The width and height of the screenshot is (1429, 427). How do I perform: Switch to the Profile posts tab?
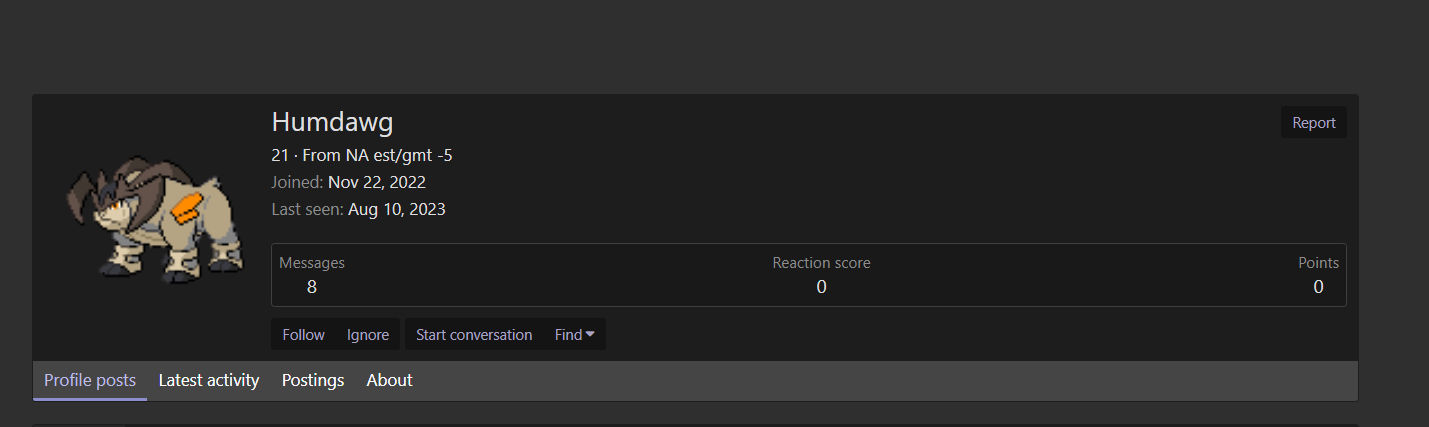pyautogui.click(x=90, y=380)
